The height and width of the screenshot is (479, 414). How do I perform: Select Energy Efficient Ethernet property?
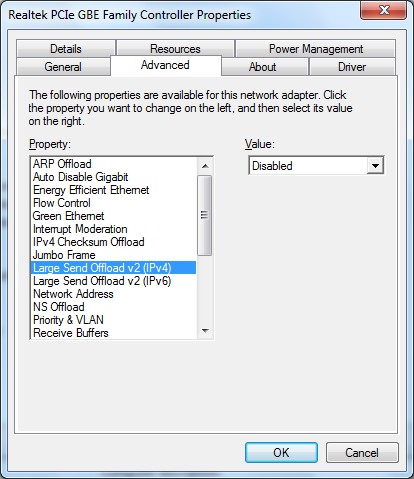(x=91, y=190)
